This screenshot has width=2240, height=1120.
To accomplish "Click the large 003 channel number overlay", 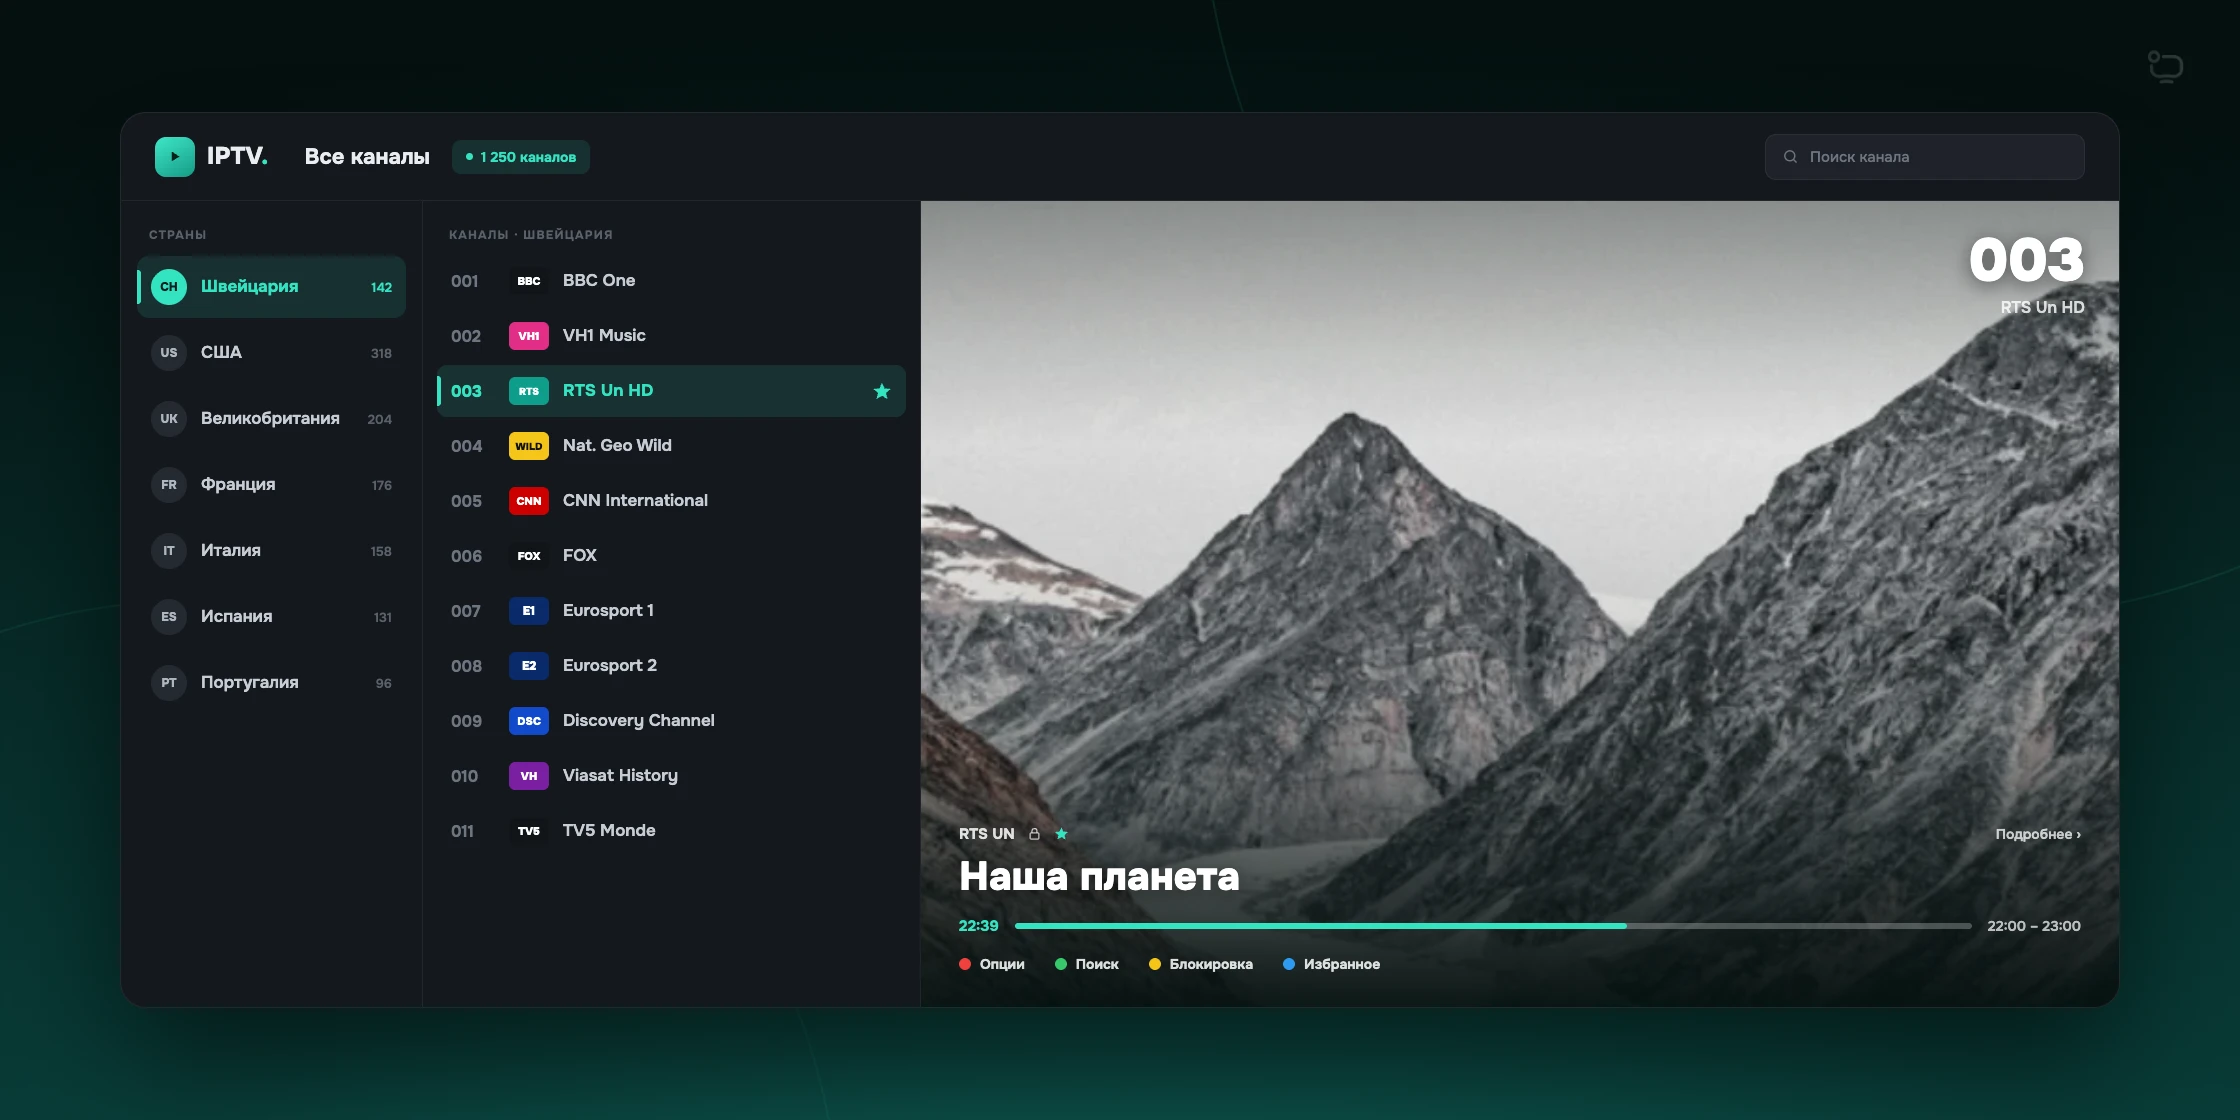I will click(x=2027, y=260).
